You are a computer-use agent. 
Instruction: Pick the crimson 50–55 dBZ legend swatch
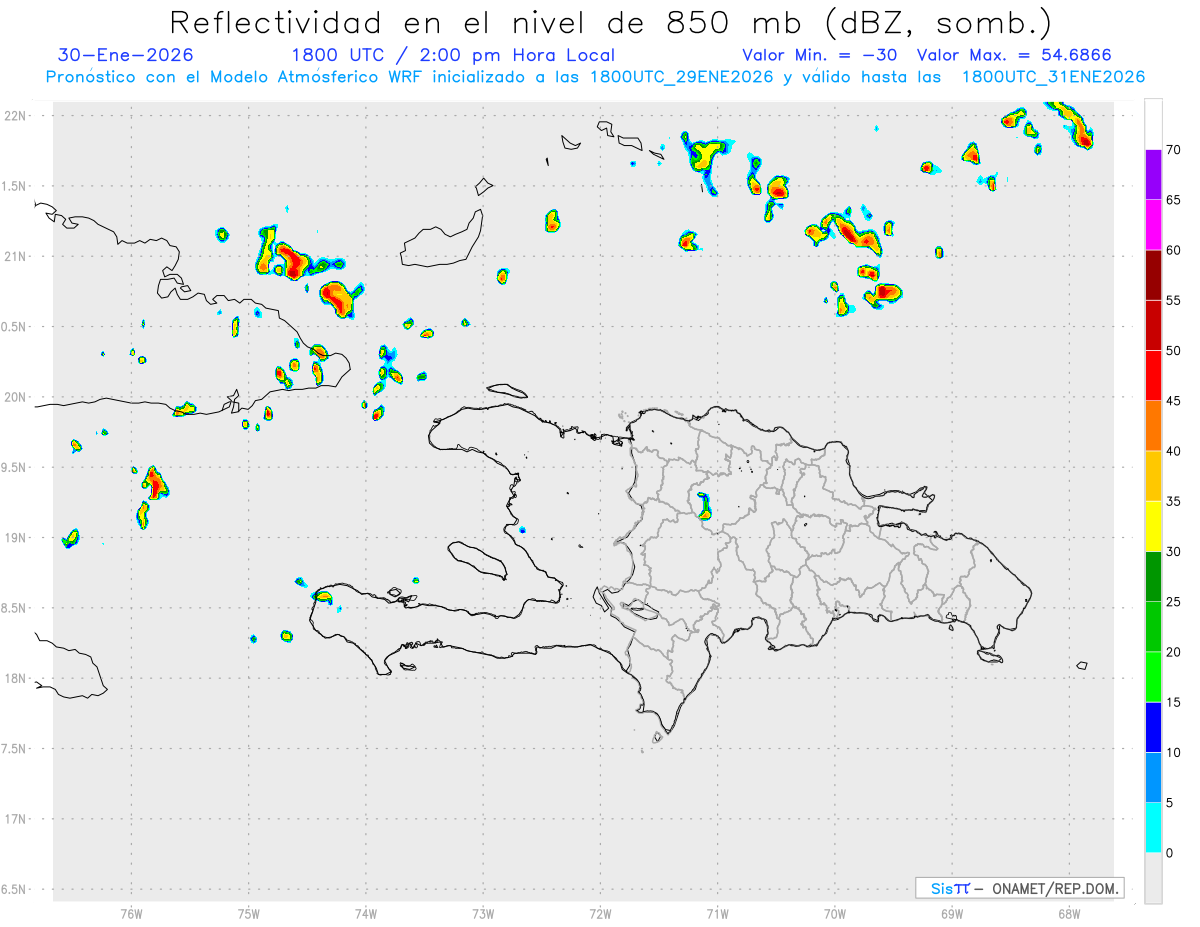click(1153, 325)
